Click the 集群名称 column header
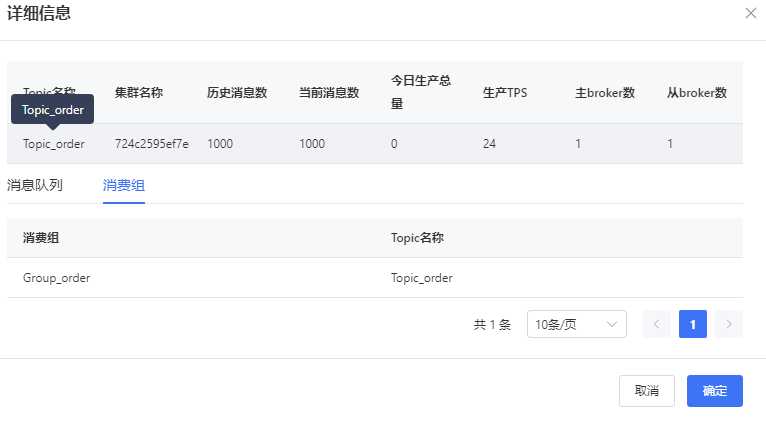This screenshot has height=422, width=766. pos(139,93)
